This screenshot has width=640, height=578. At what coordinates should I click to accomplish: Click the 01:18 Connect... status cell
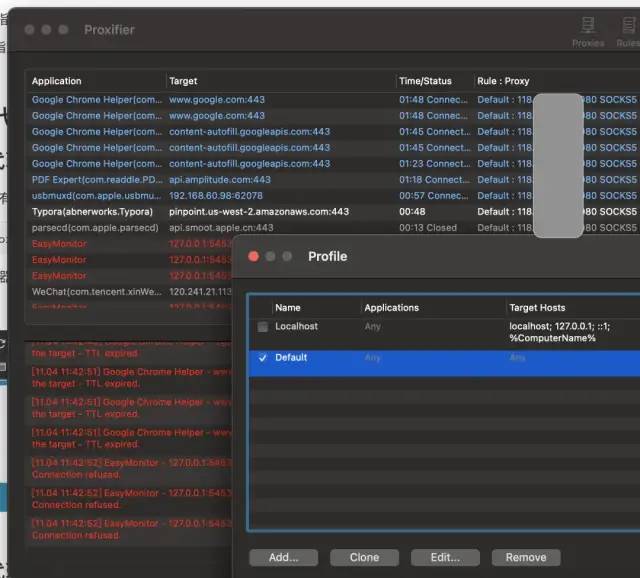(435, 180)
